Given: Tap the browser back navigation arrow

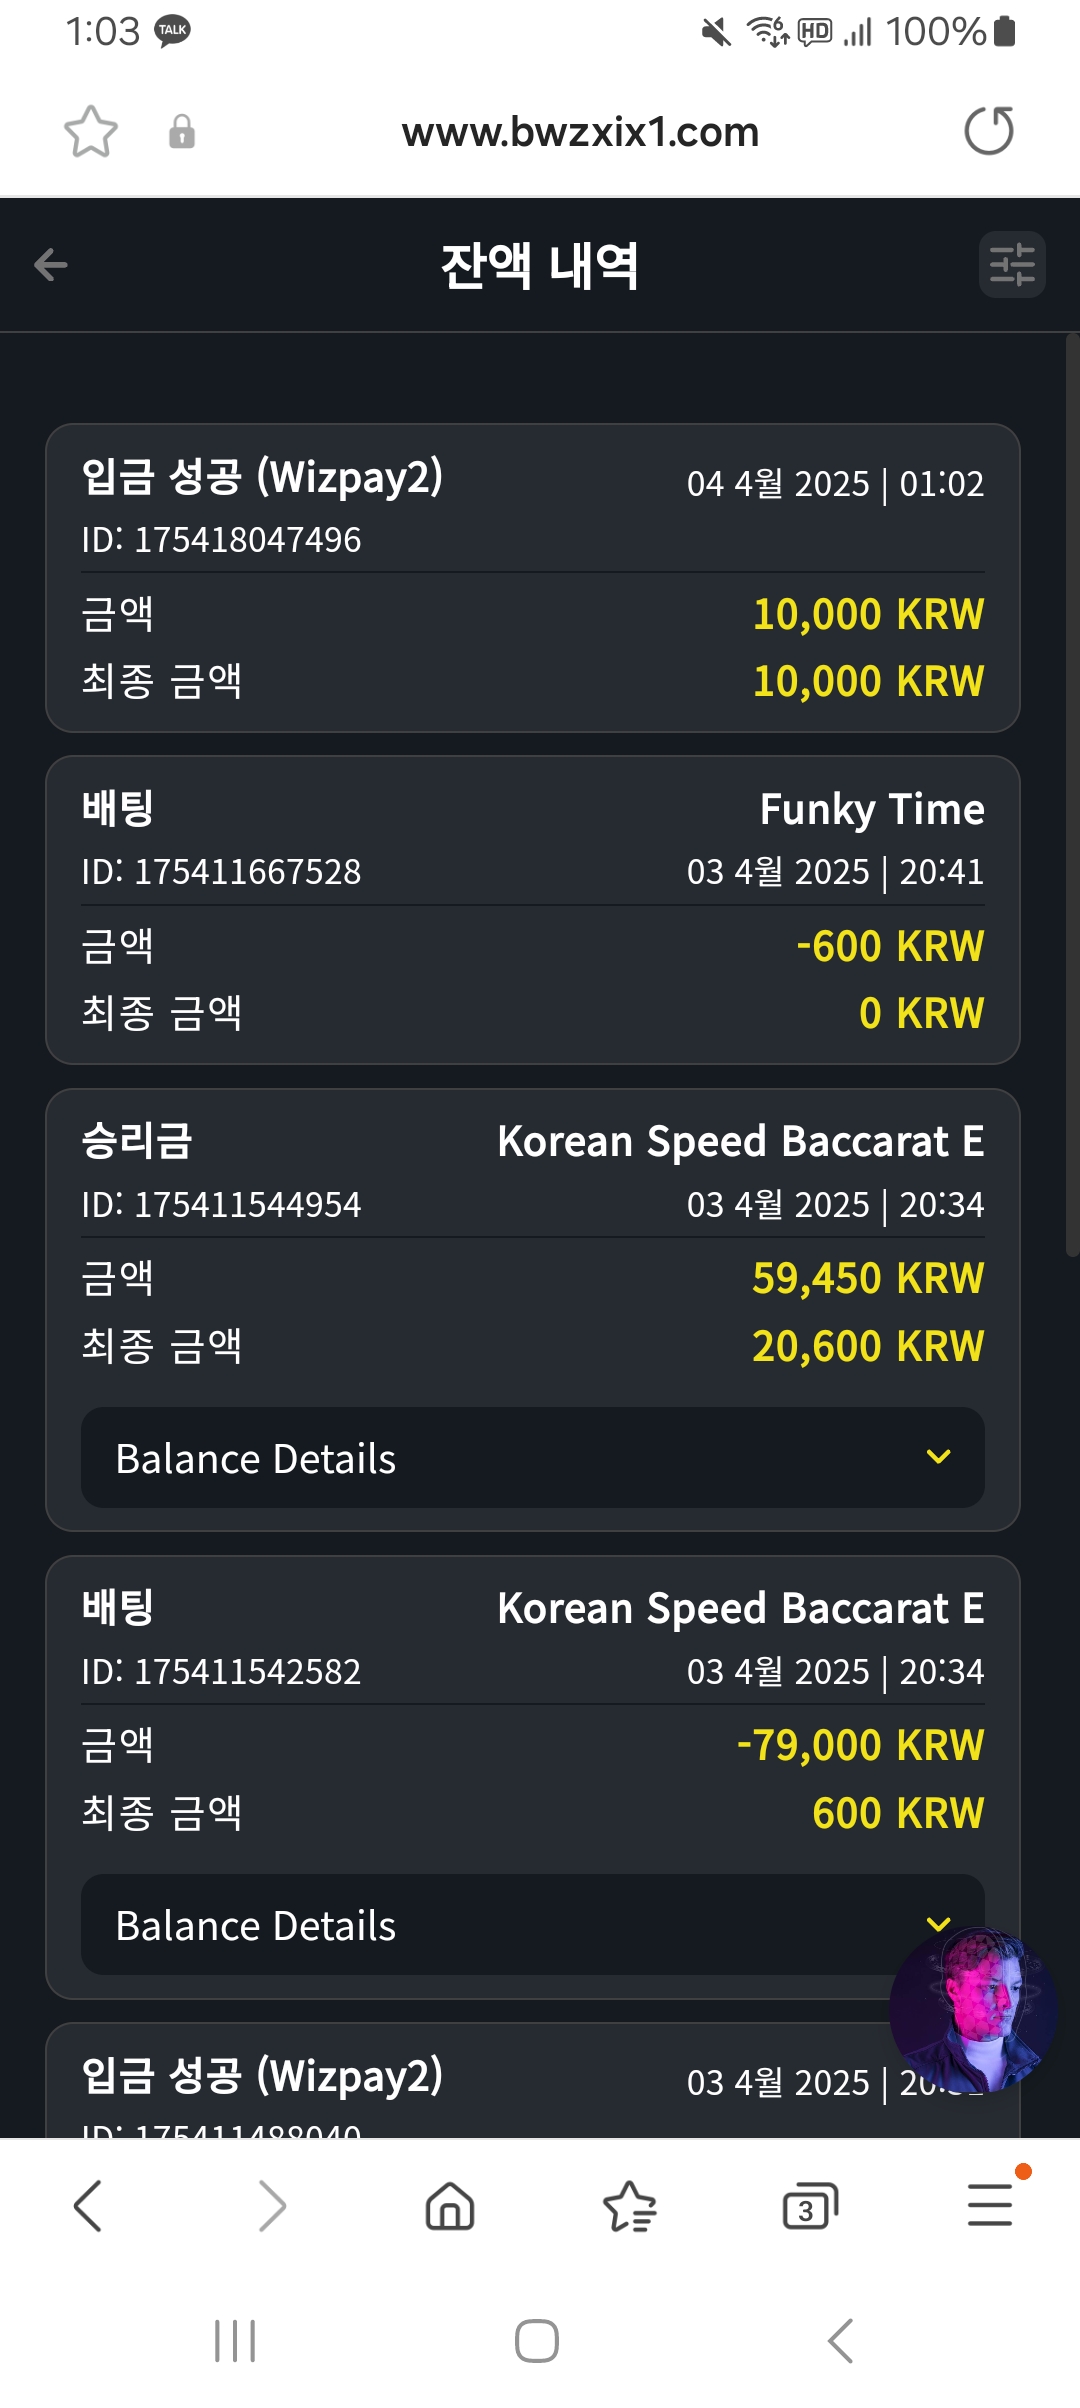Looking at the screenshot, I should point(88,2205).
